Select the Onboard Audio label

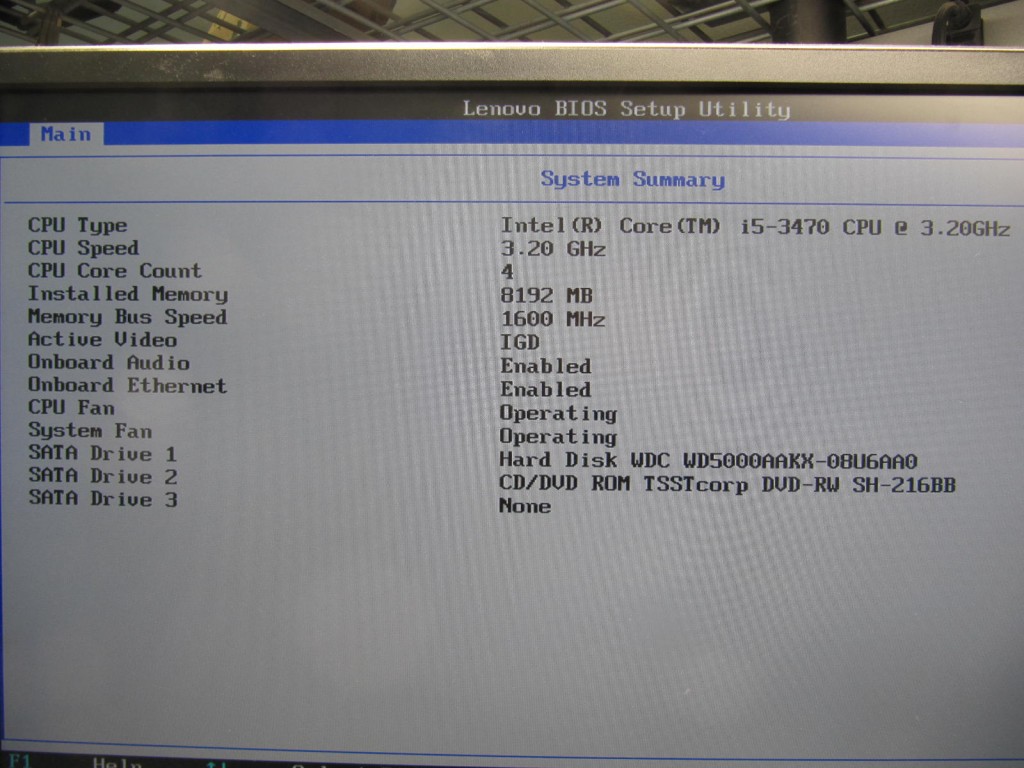click(109, 362)
